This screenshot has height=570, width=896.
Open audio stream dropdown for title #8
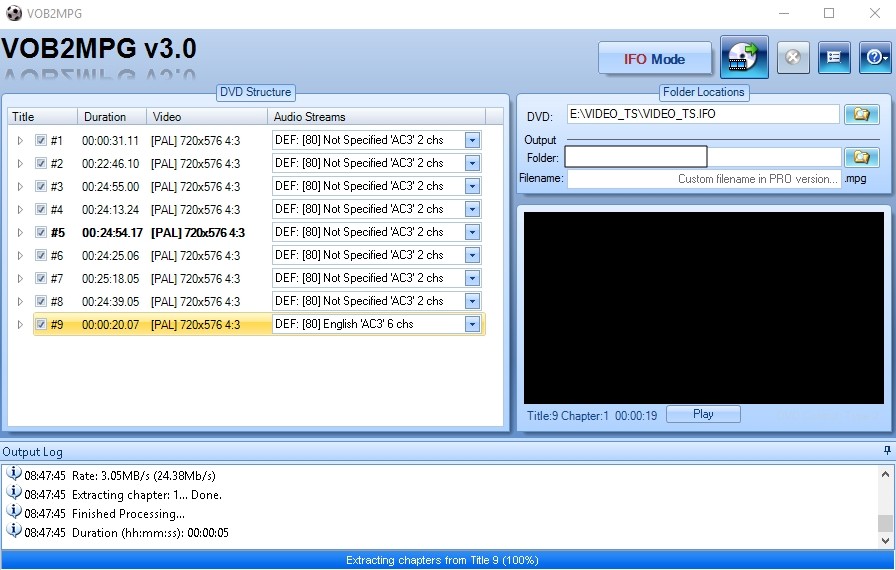(472, 301)
